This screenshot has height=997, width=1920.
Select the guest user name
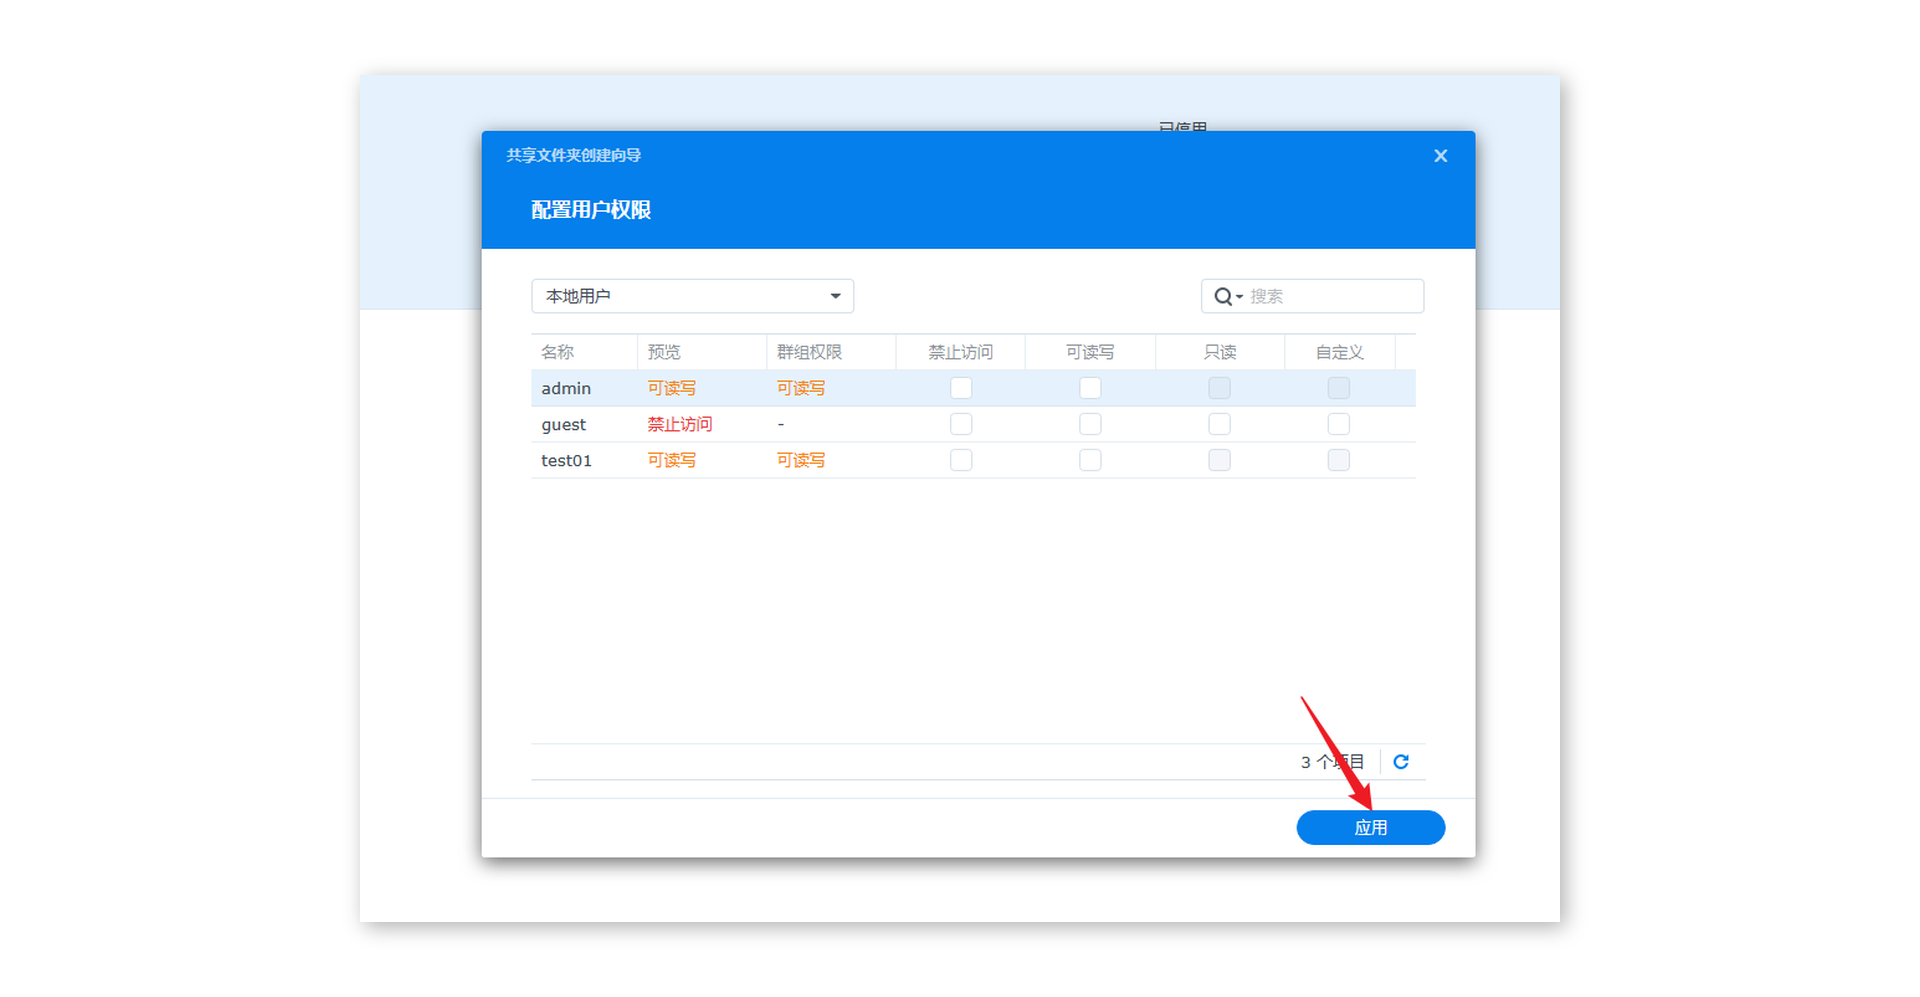[x=564, y=424]
